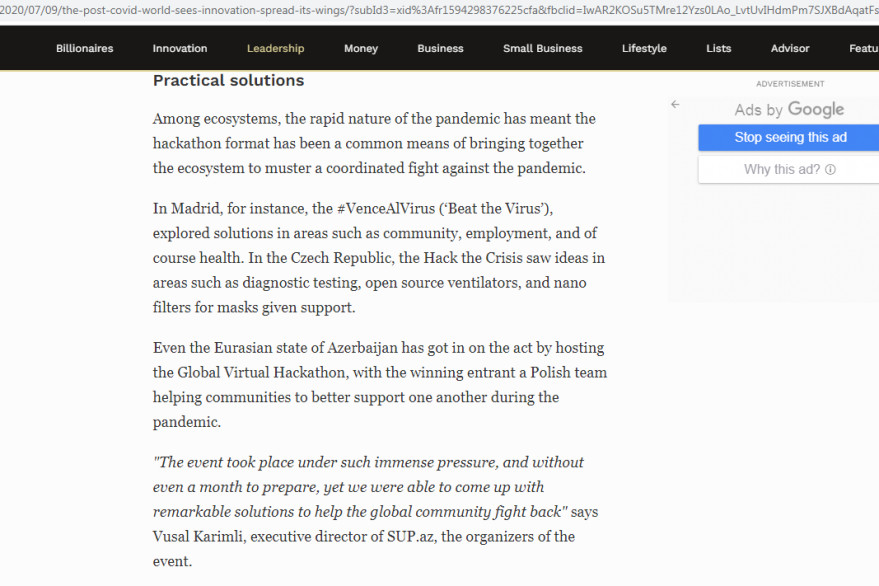Open the Business nav item
The image size is (879, 586).
click(x=440, y=48)
